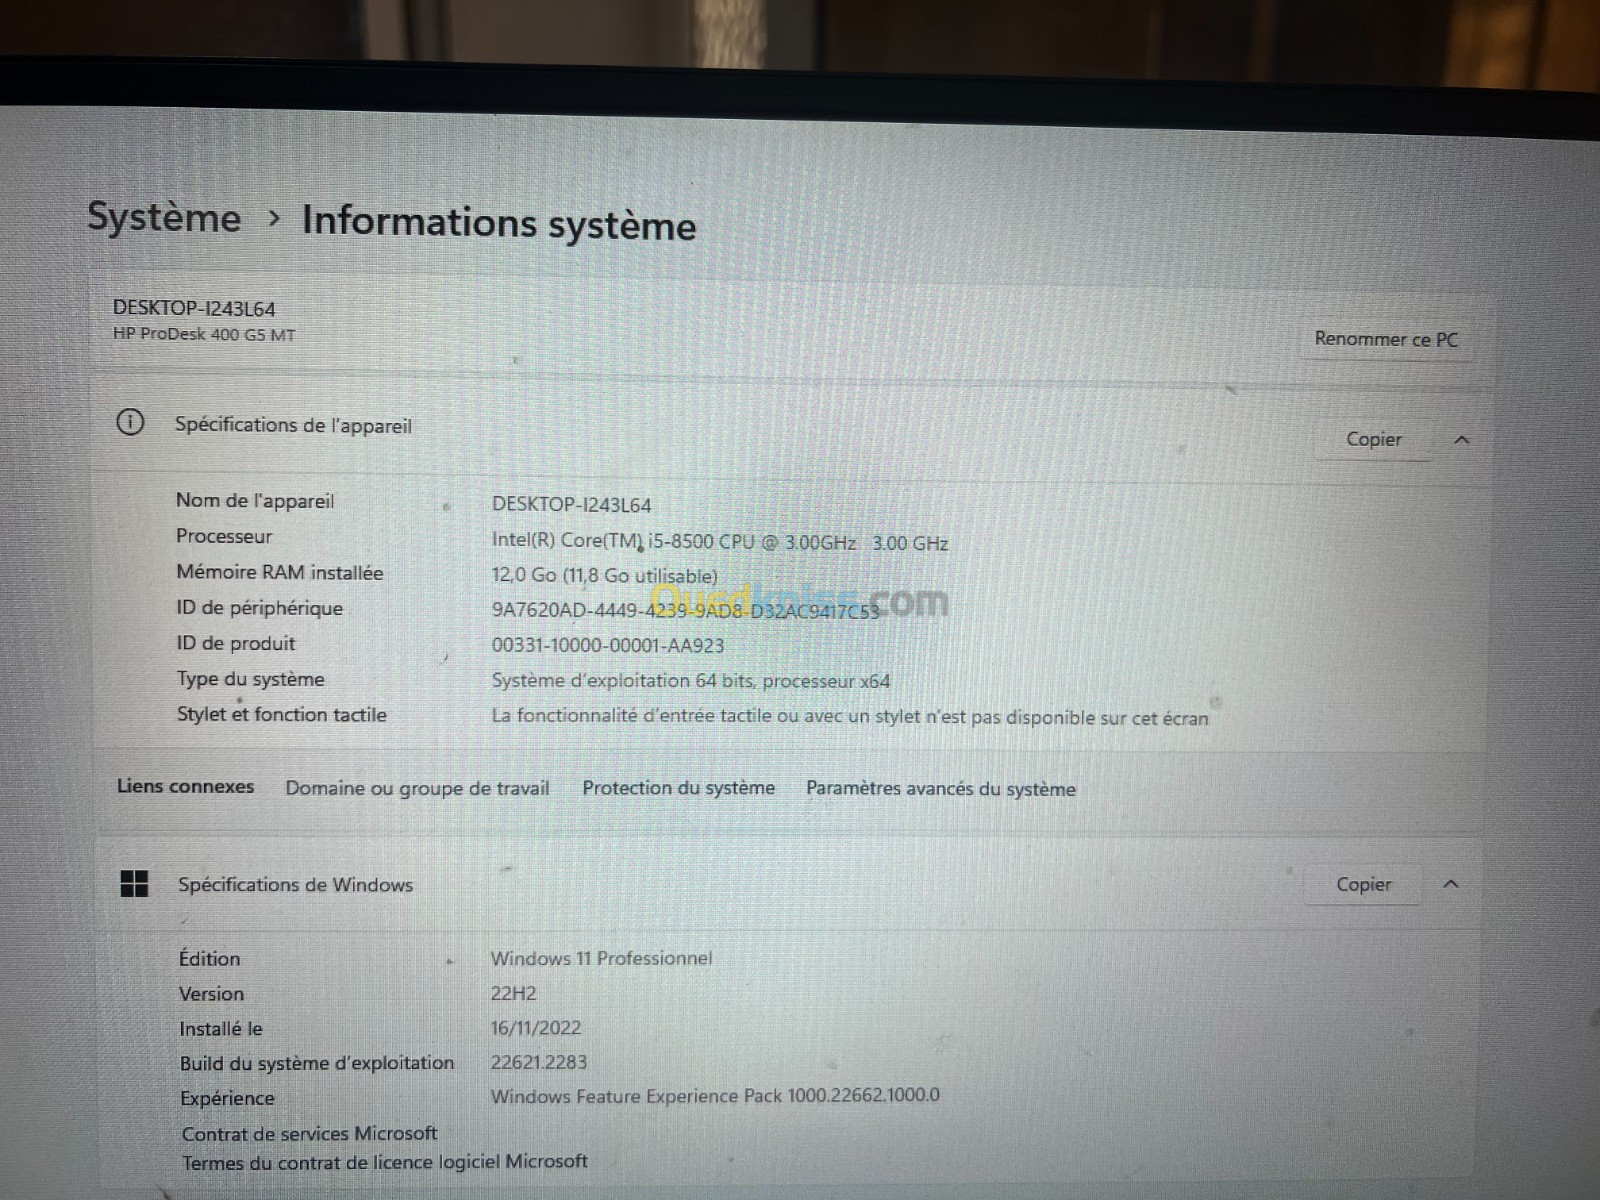Click the Mémoire RAM installée label

coord(279,572)
